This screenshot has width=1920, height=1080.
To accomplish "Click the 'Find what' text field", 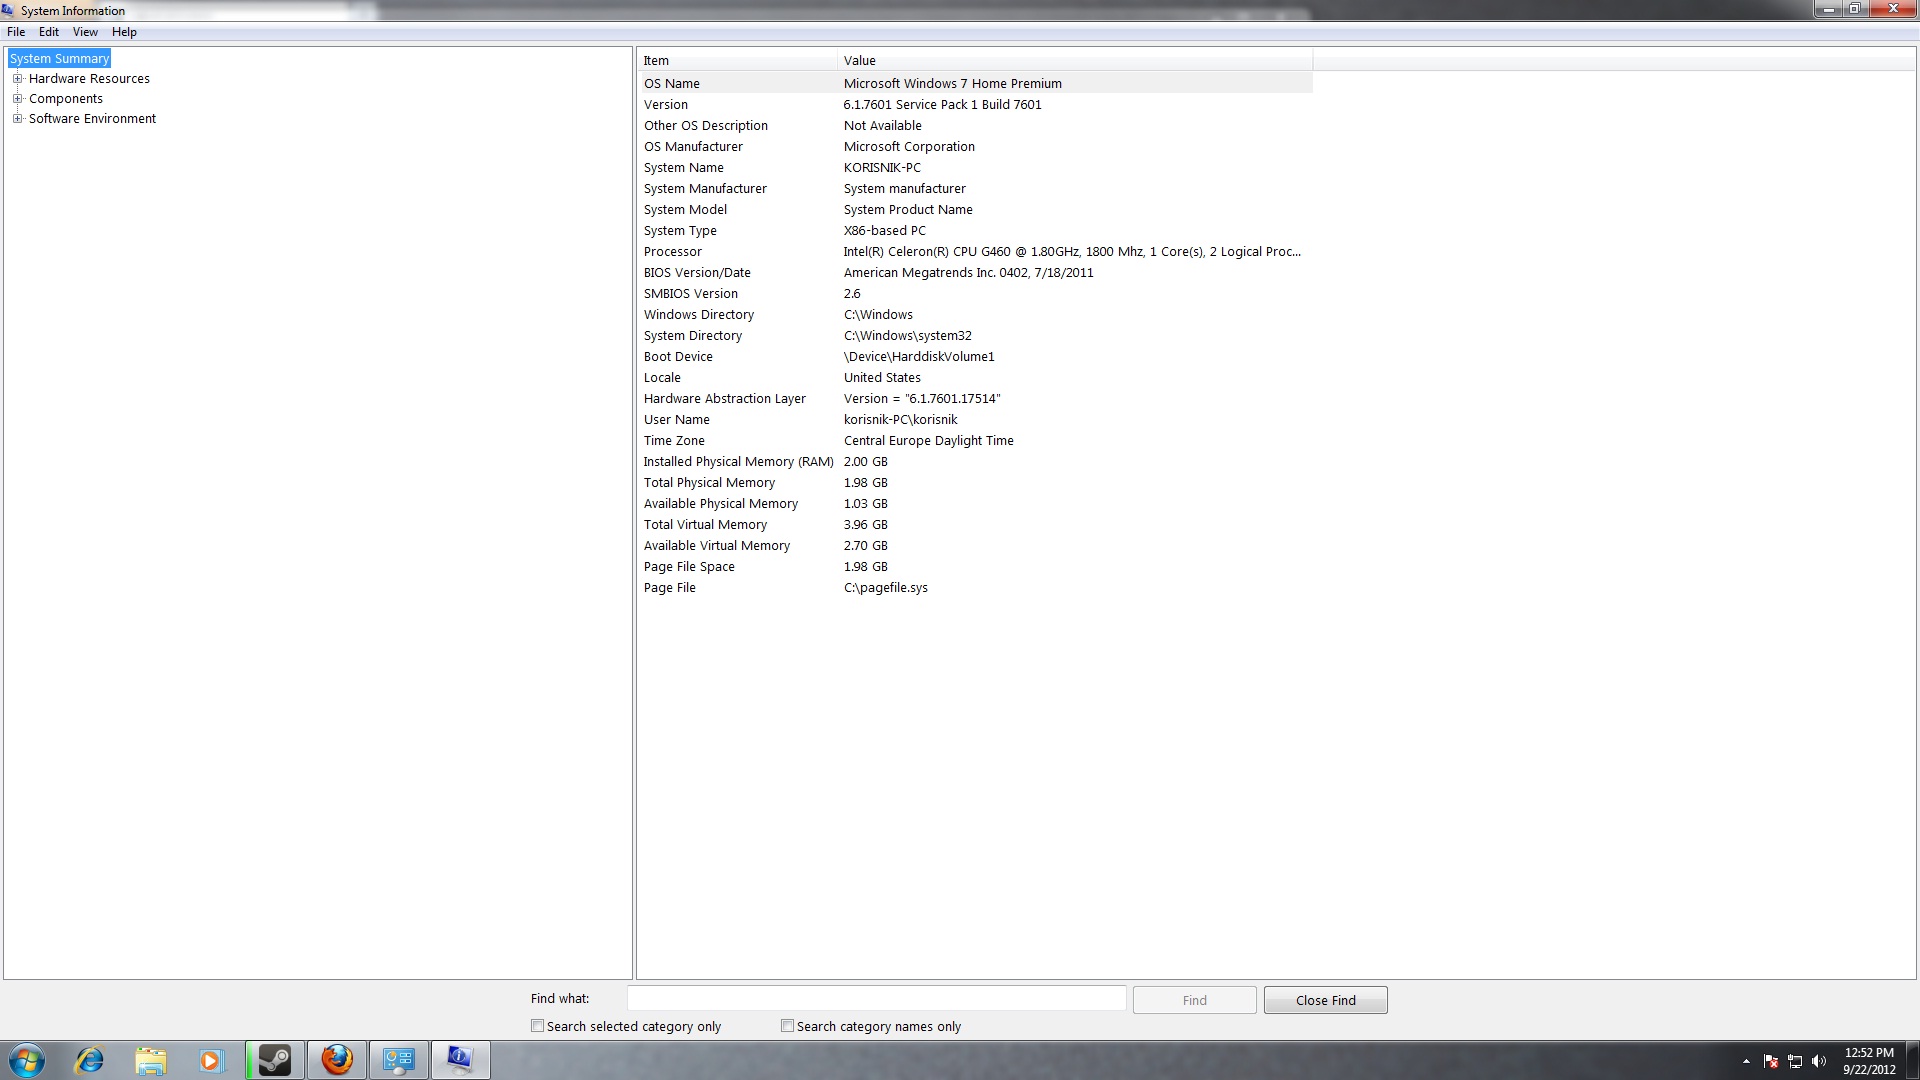I will [876, 999].
